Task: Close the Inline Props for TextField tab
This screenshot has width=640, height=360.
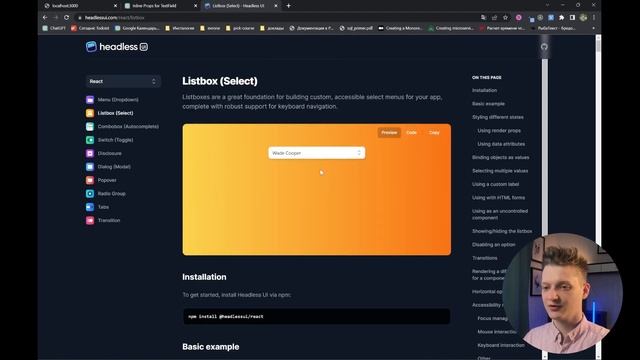Action: tap(195, 6)
